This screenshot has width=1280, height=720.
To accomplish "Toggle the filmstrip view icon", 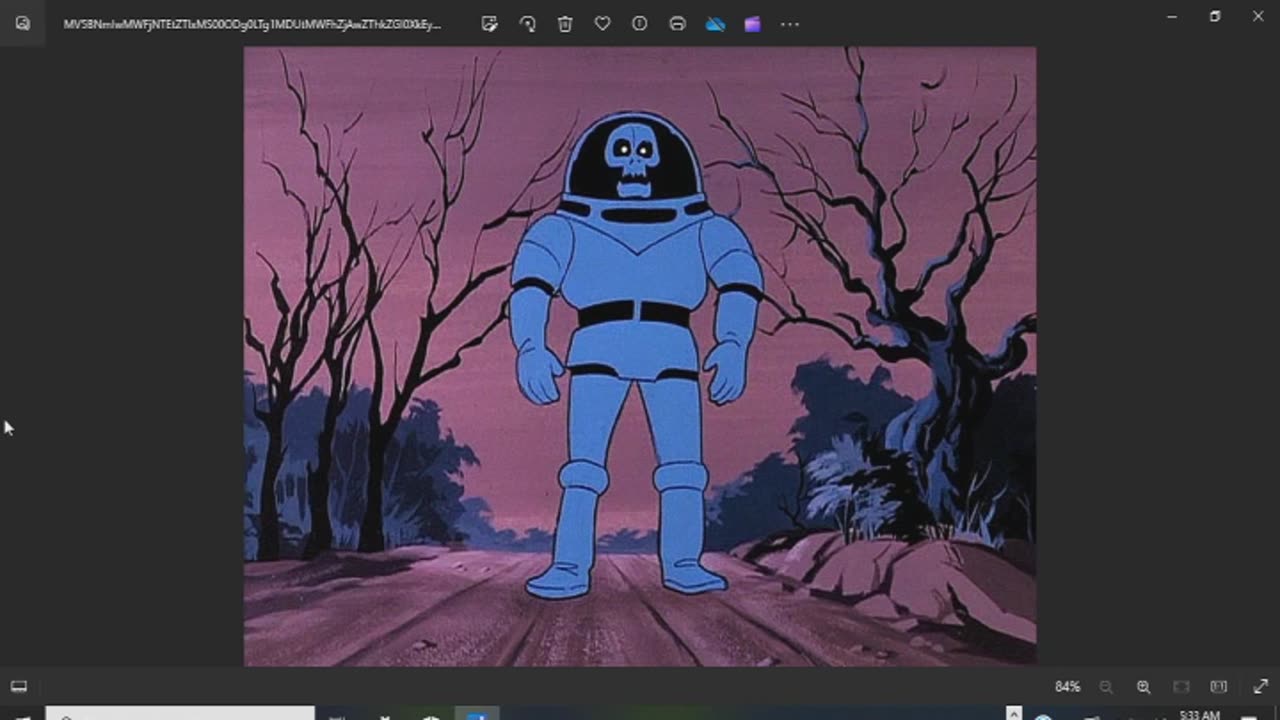I will [x=18, y=686].
